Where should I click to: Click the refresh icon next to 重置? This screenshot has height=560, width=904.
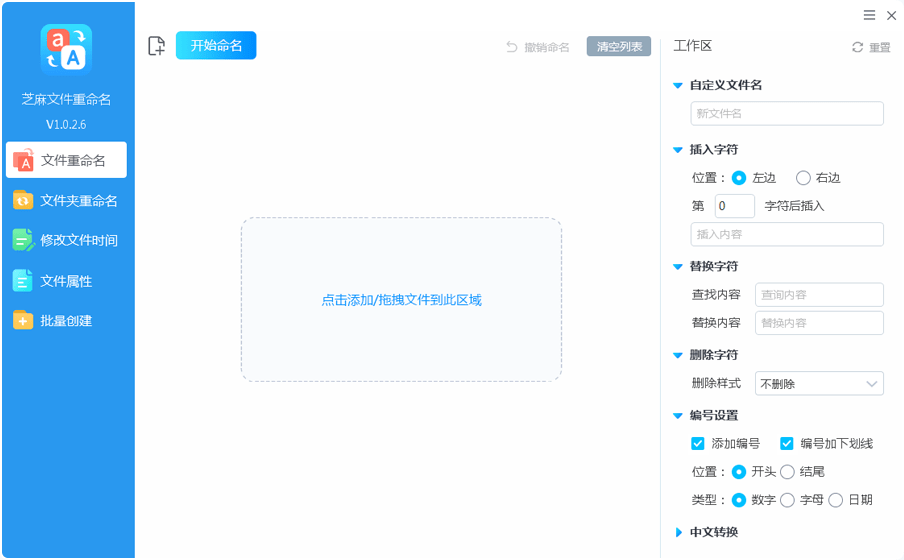pyautogui.click(x=857, y=47)
